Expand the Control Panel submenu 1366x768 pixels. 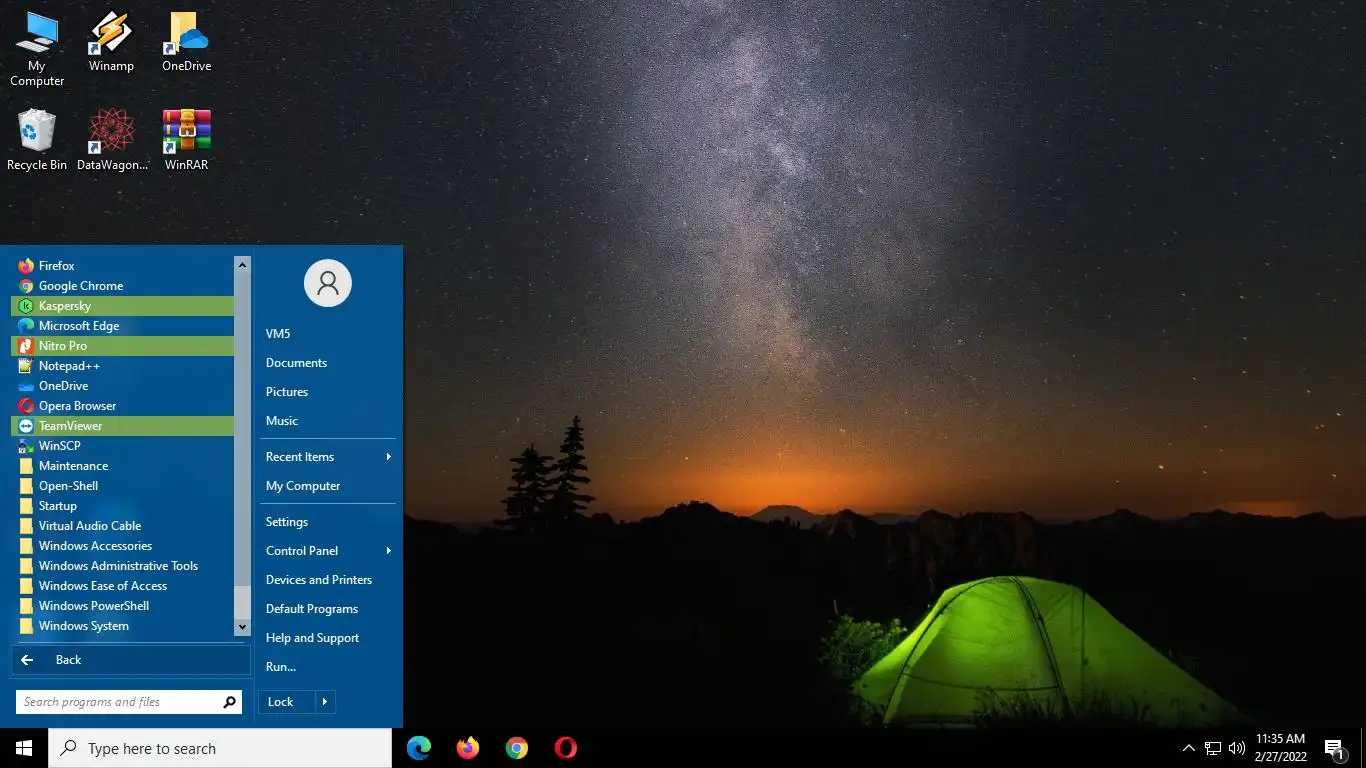coord(328,551)
